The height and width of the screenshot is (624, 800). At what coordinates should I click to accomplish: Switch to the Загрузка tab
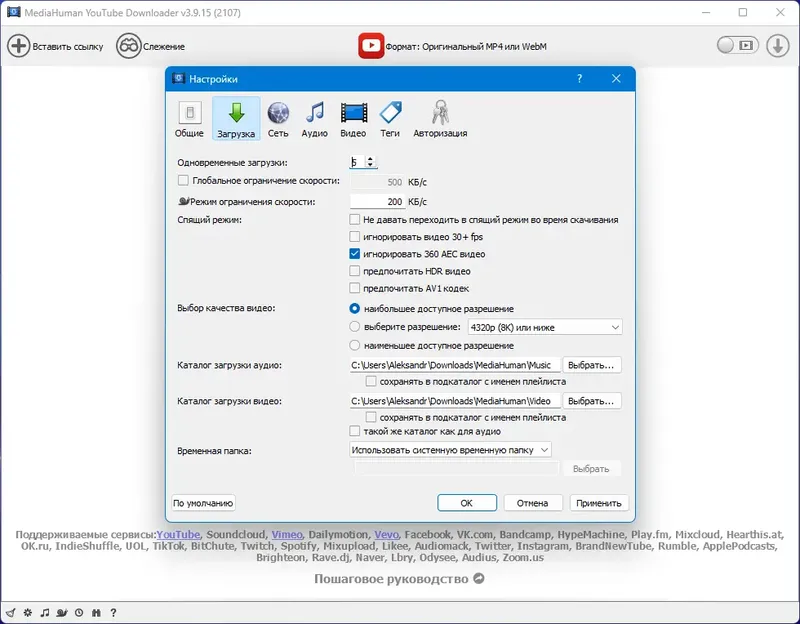(x=237, y=117)
